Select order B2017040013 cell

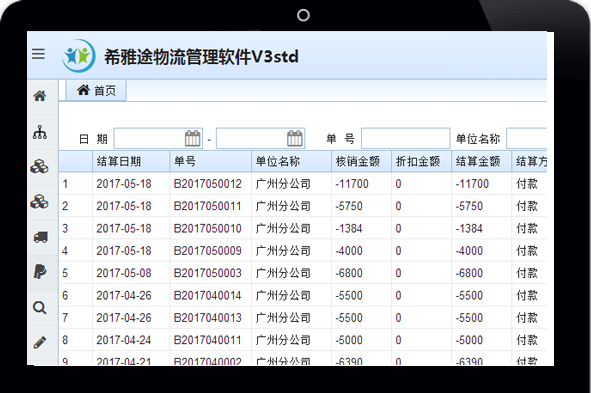coord(211,318)
